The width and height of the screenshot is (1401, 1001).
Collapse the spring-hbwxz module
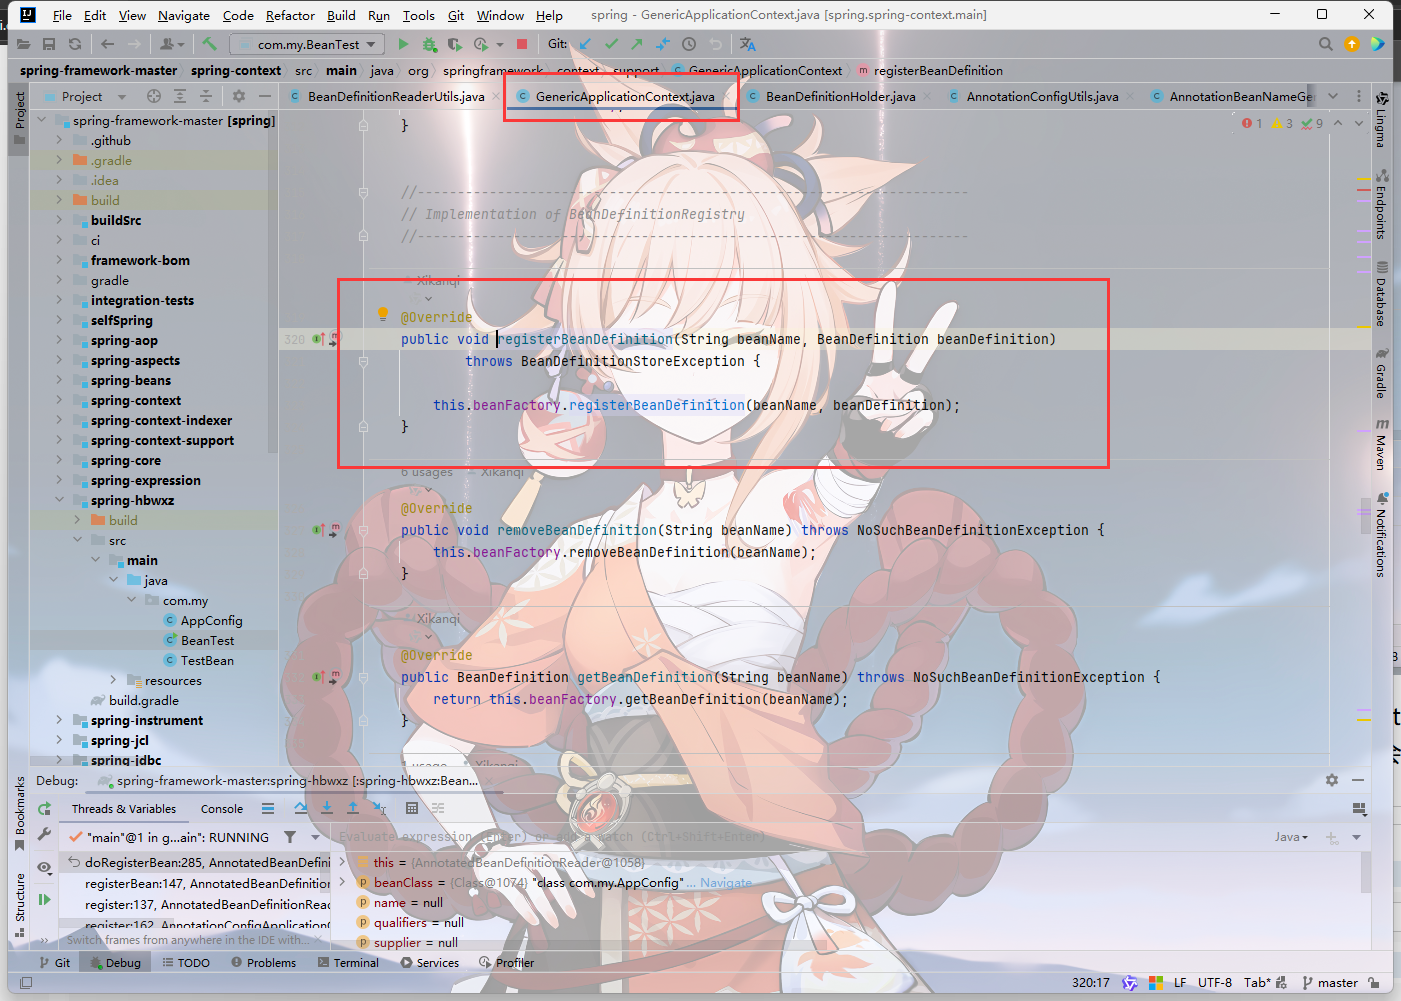[59, 500]
